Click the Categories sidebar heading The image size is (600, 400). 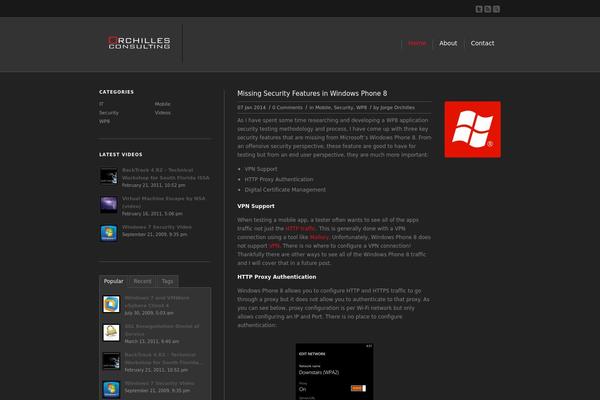pyautogui.click(x=116, y=92)
